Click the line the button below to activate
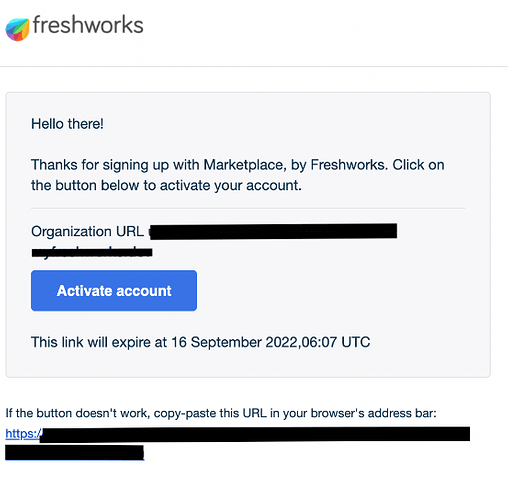Image resolution: width=508 pixels, height=500 pixels. [x=166, y=185]
